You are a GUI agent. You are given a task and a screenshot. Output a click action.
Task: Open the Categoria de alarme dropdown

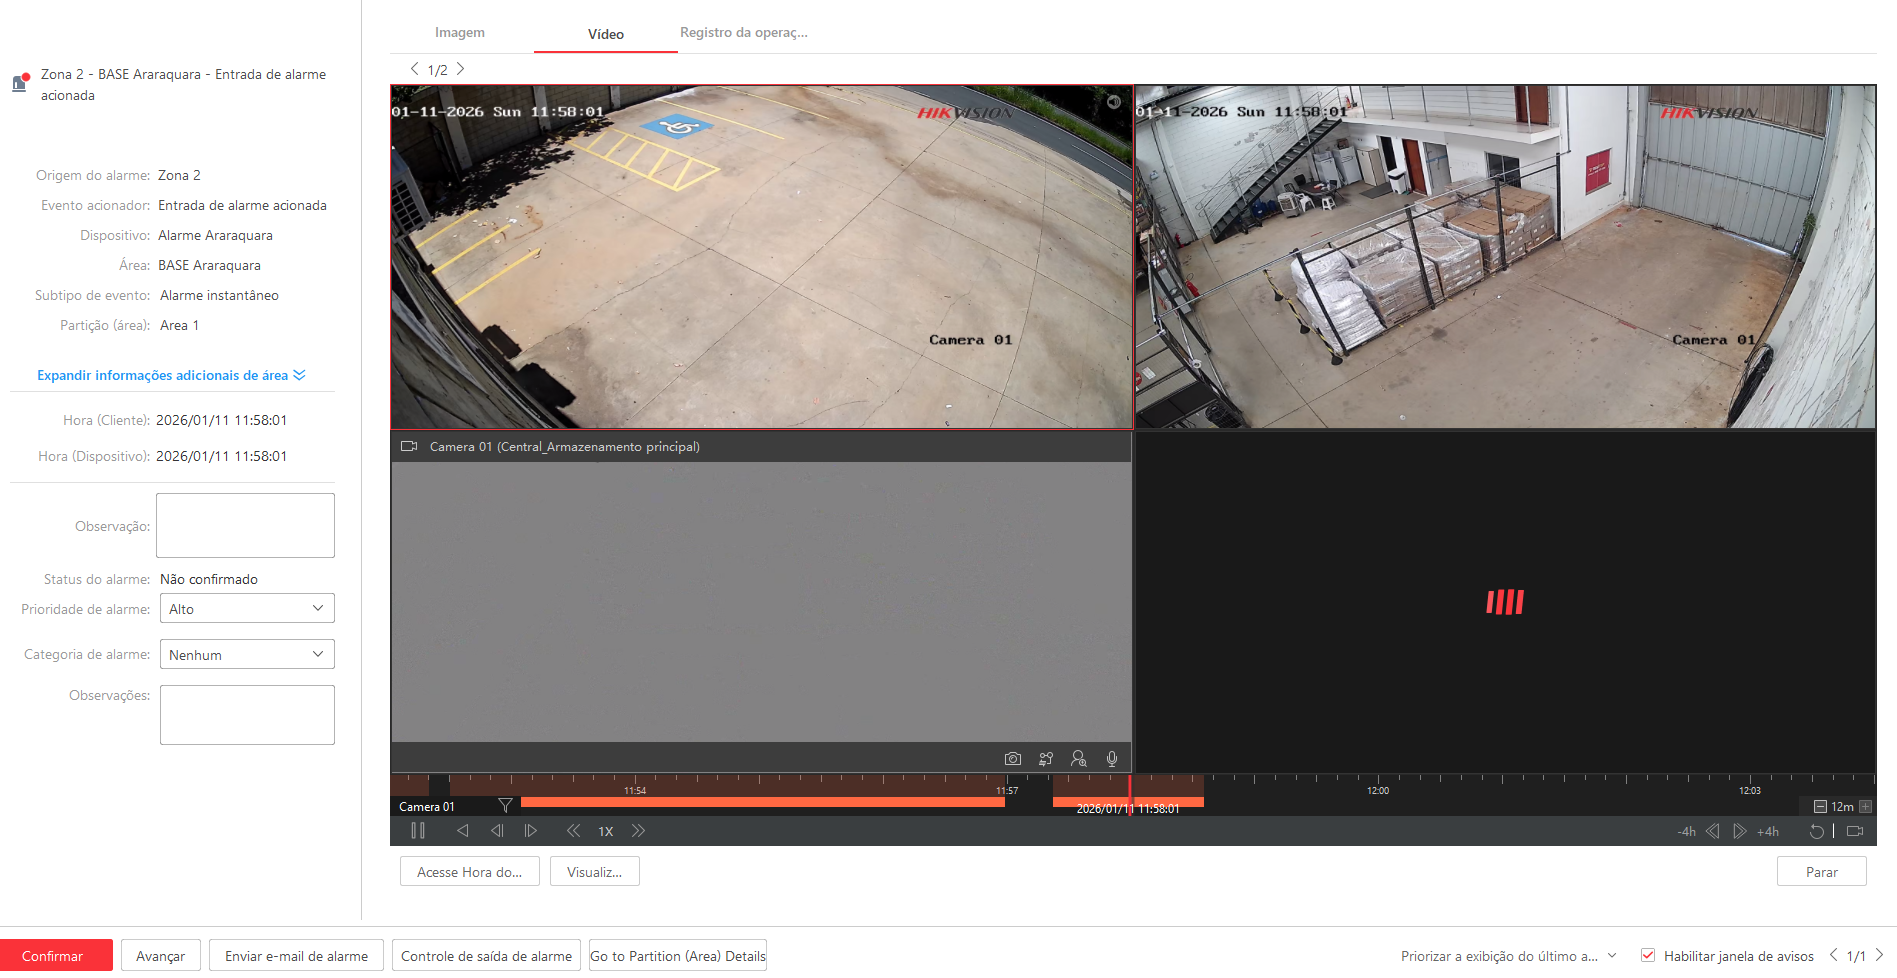point(246,655)
